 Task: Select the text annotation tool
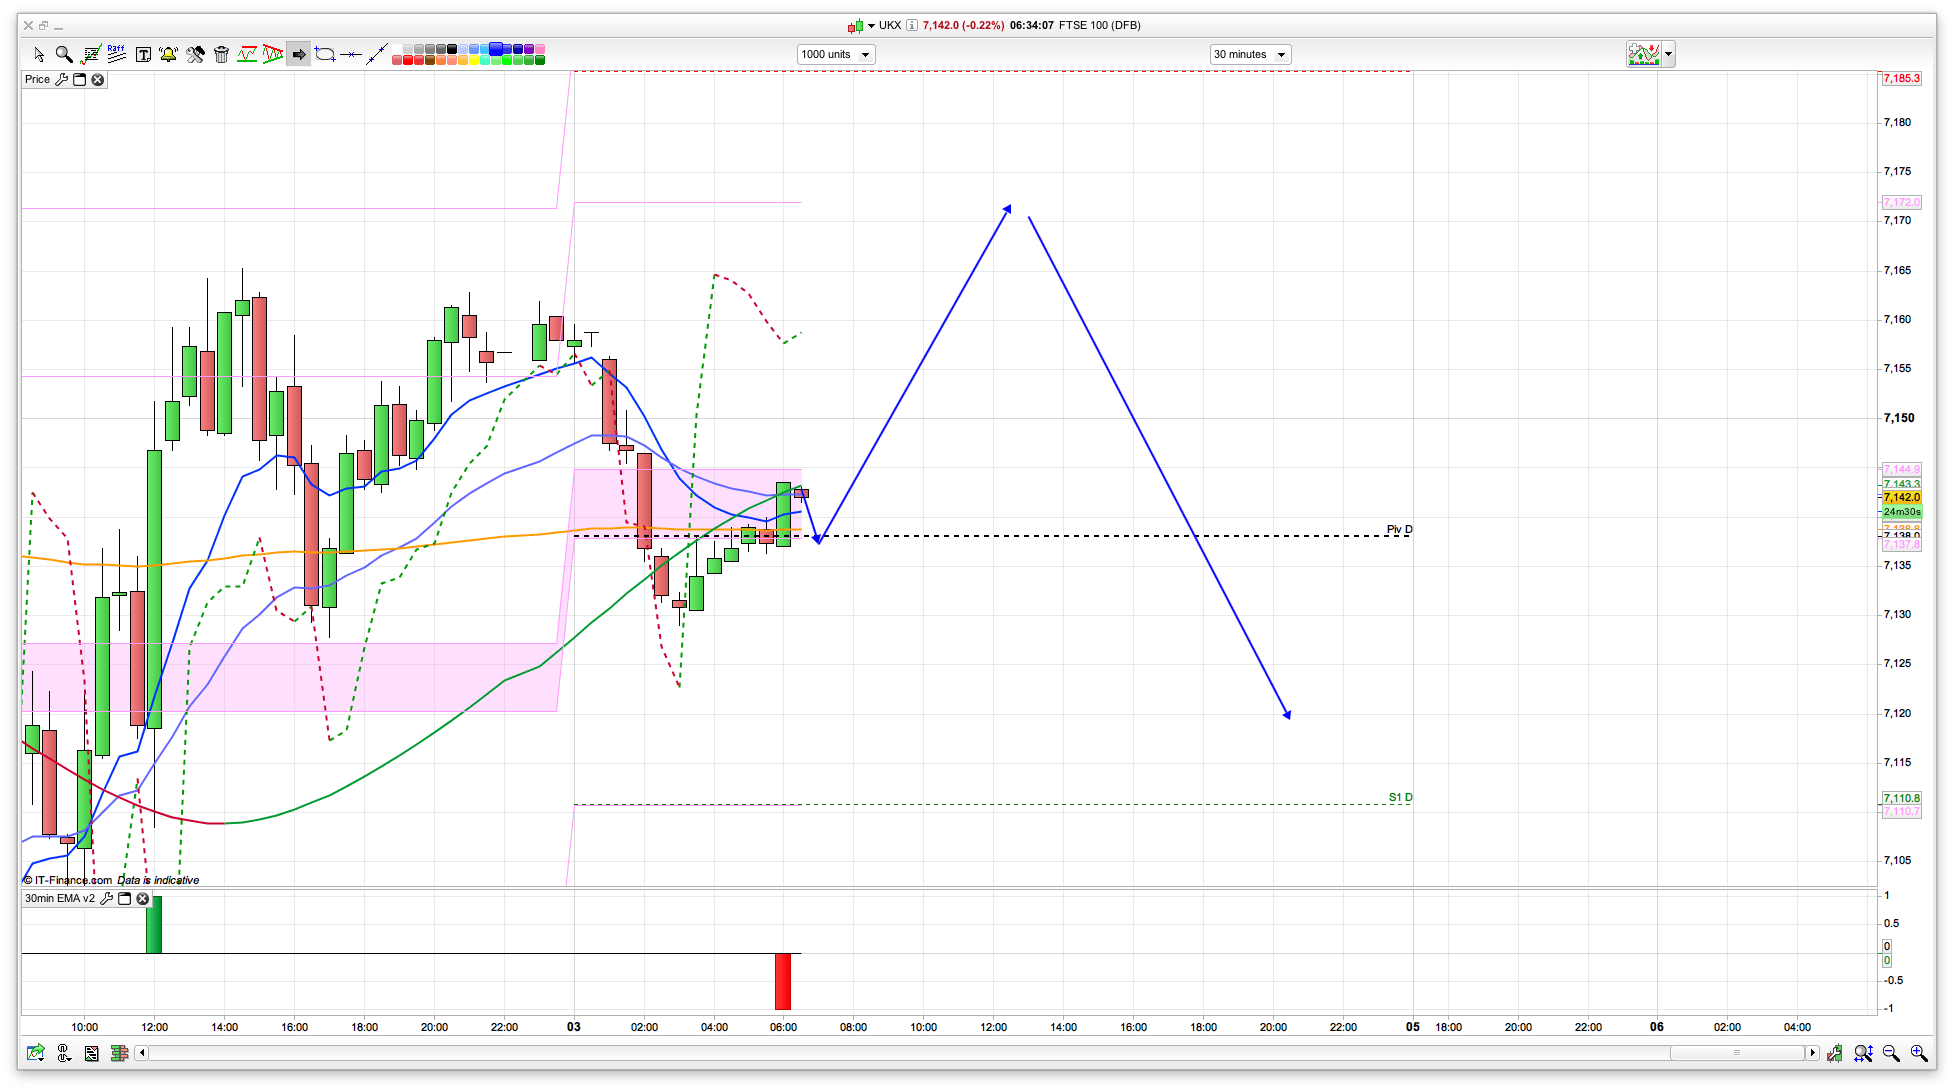click(143, 54)
